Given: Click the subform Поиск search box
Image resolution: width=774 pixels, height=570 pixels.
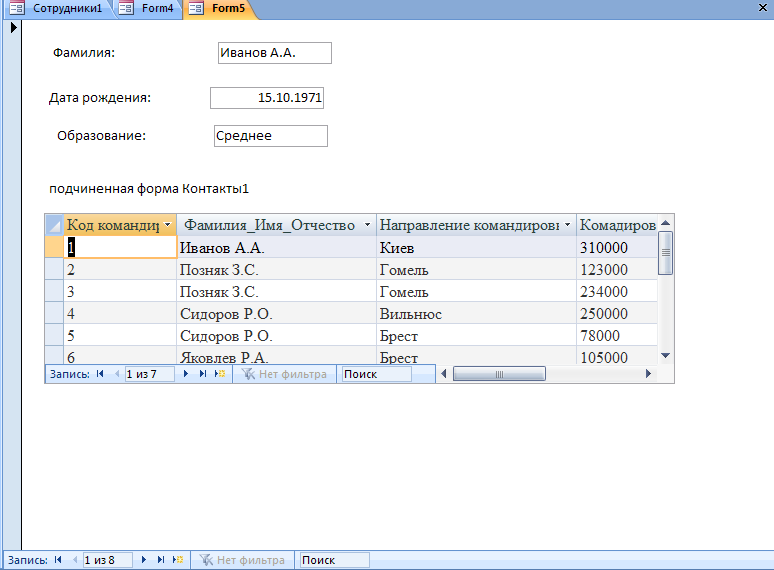Looking at the screenshot, I should pos(377,374).
